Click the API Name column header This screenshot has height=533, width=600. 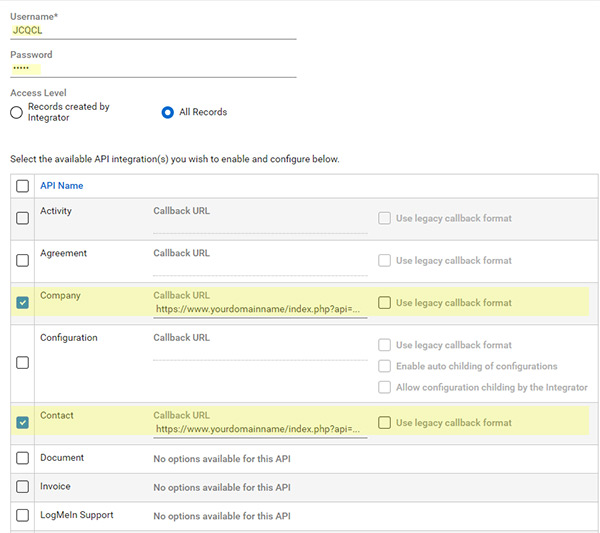[x=62, y=186]
